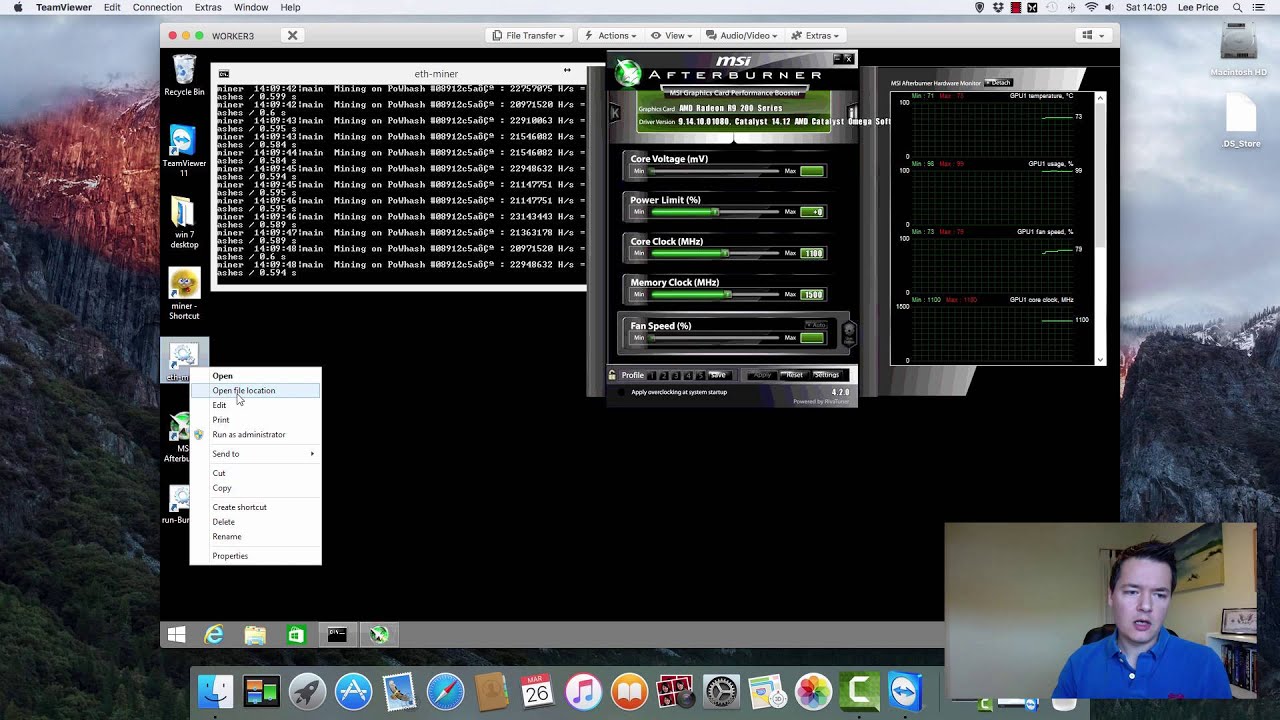Screen dimensions: 1280x720
Task: Launch Internet Explorer from the Windows taskbar
Action: pos(214,635)
